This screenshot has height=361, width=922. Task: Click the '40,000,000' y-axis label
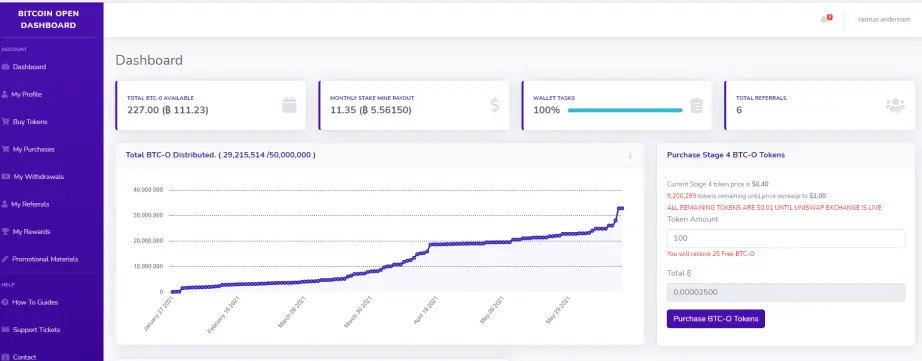coord(148,190)
